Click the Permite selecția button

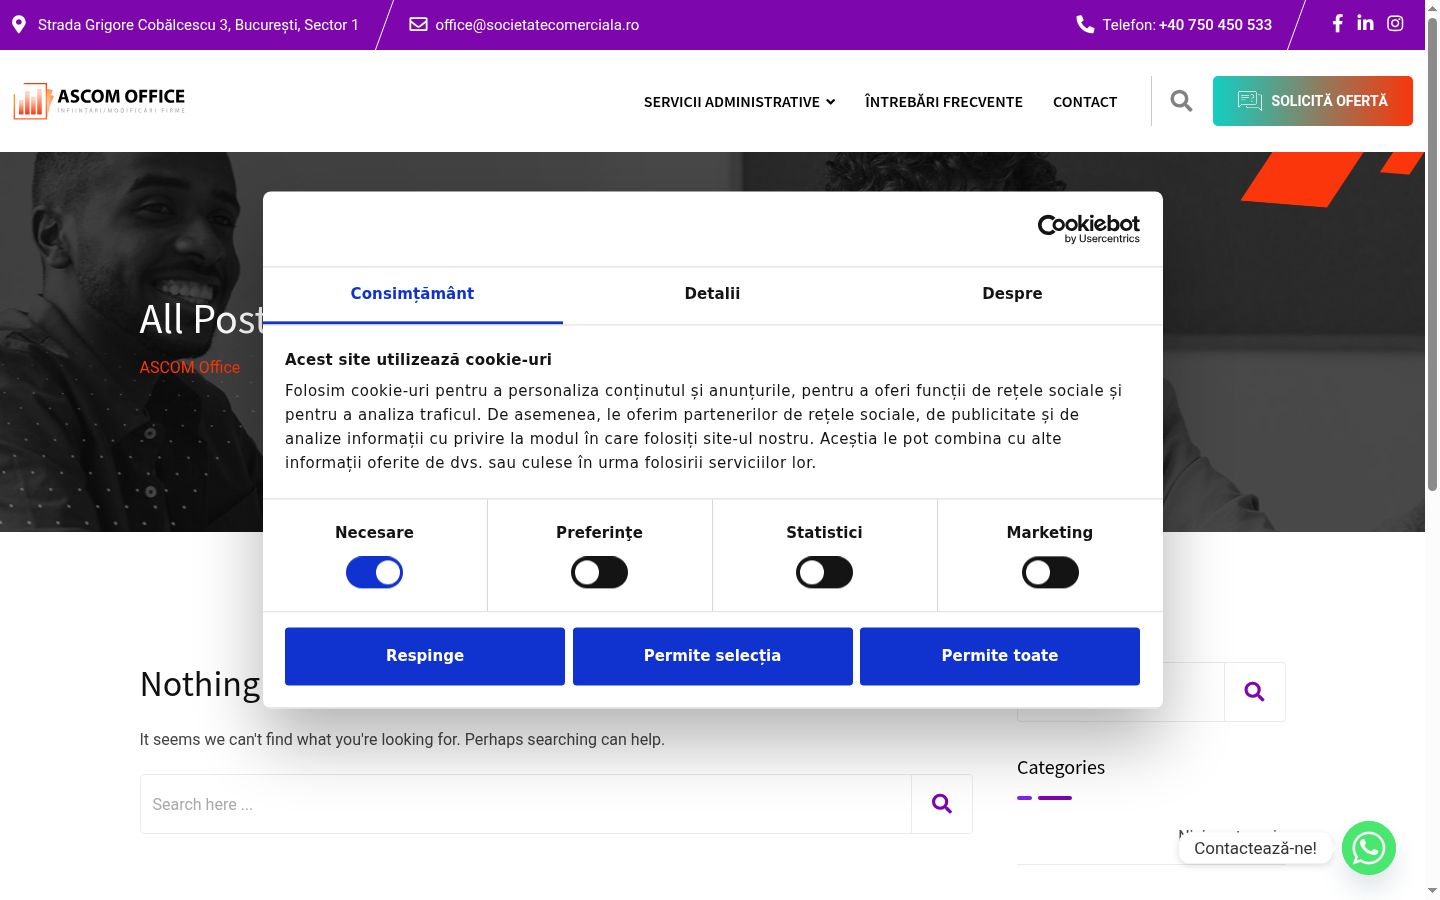click(x=712, y=656)
